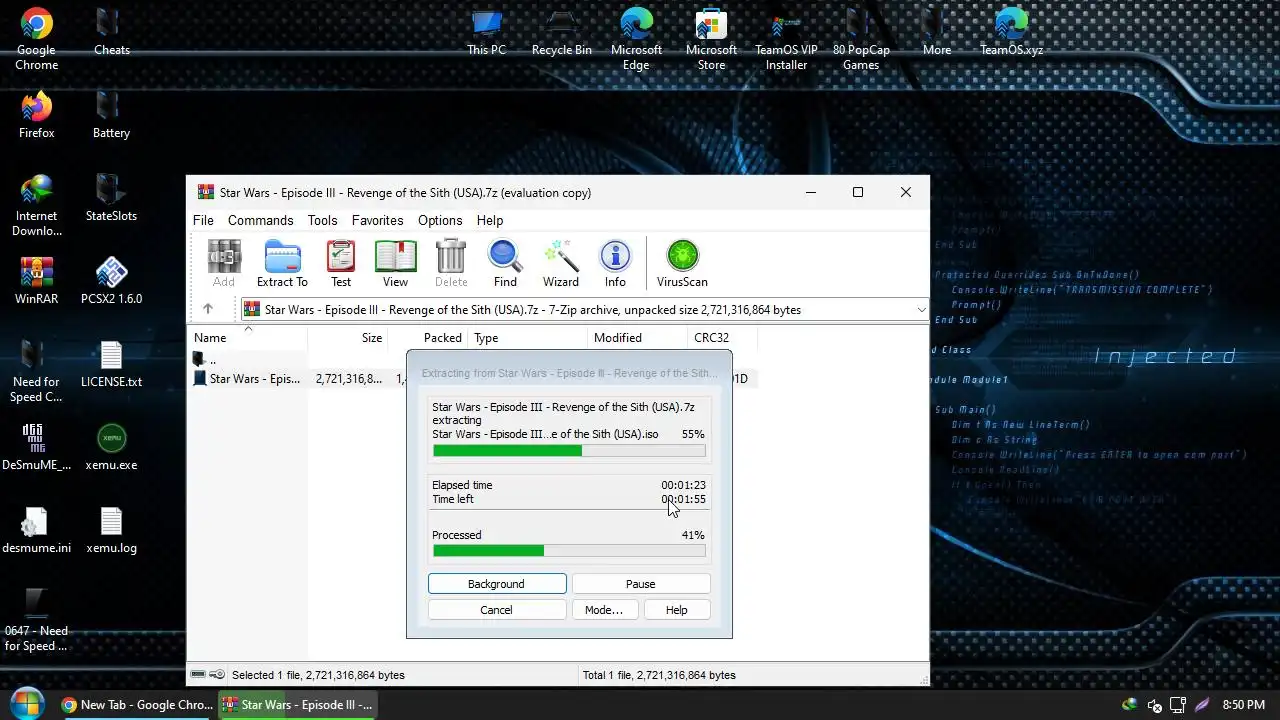The image size is (1280, 720).
Task: Select the Recycle Bin desktop icon
Action: (x=561, y=32)
